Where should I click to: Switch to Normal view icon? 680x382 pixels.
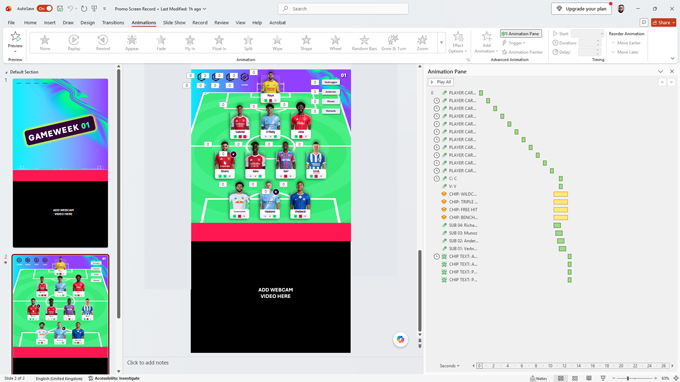click(561, 379)
